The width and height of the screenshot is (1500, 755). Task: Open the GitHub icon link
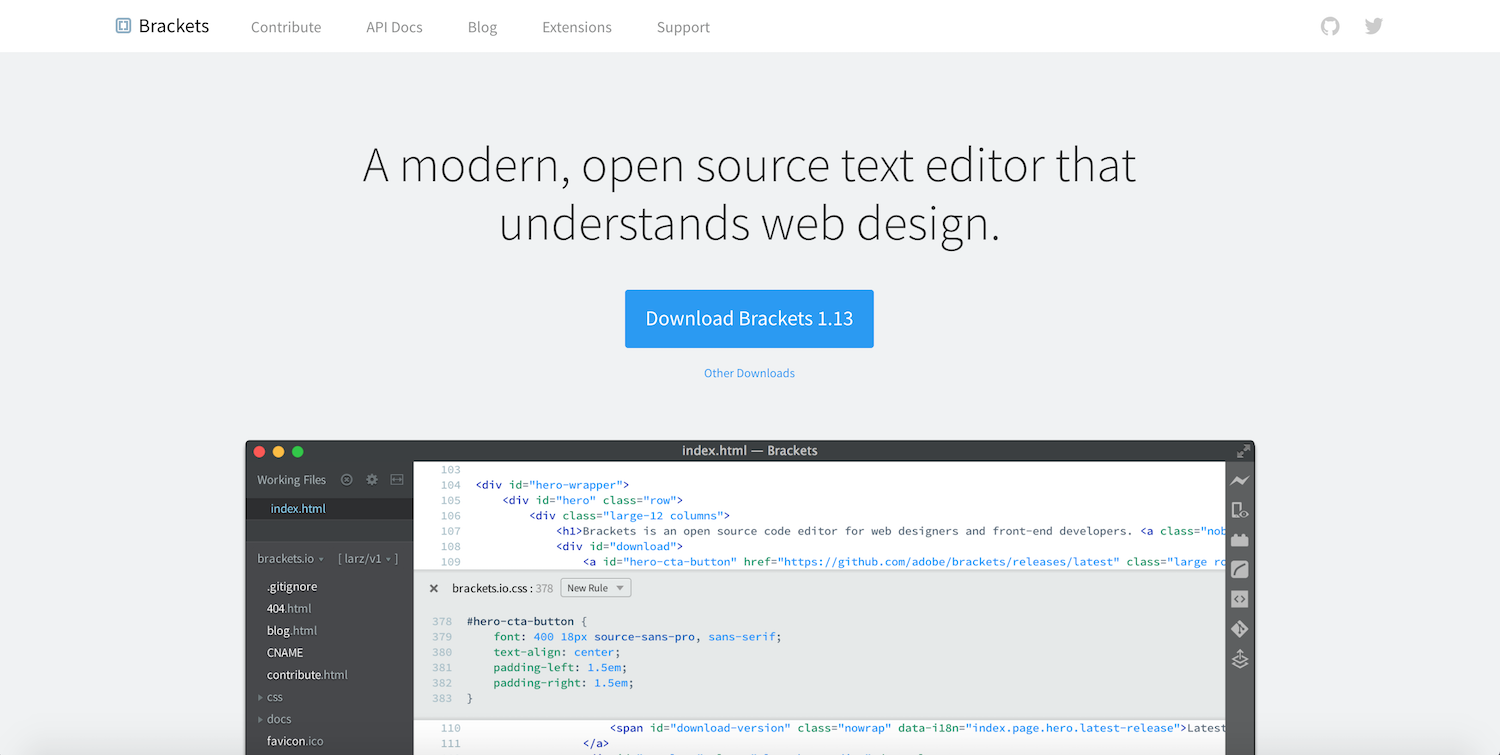(x=1330, y=26)
